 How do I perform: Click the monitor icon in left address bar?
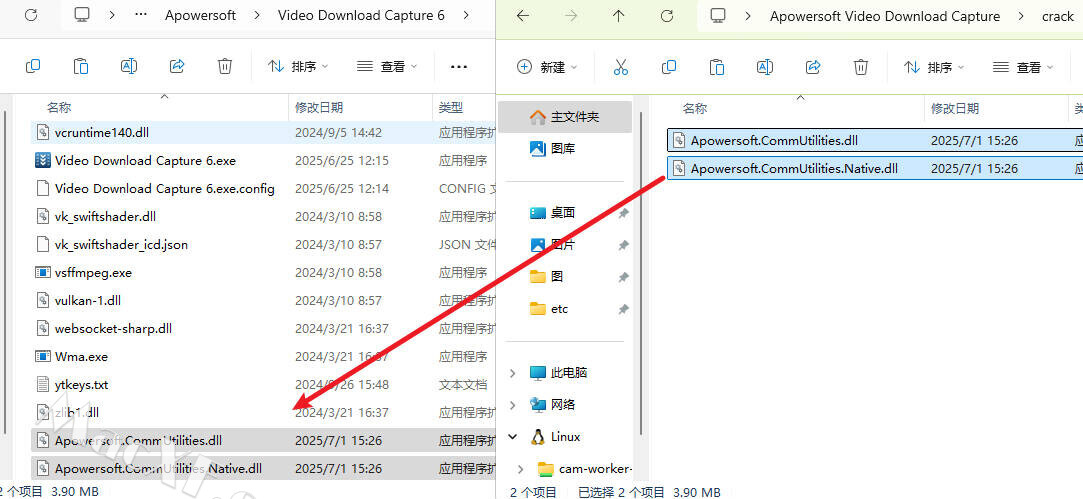[82, 15]
